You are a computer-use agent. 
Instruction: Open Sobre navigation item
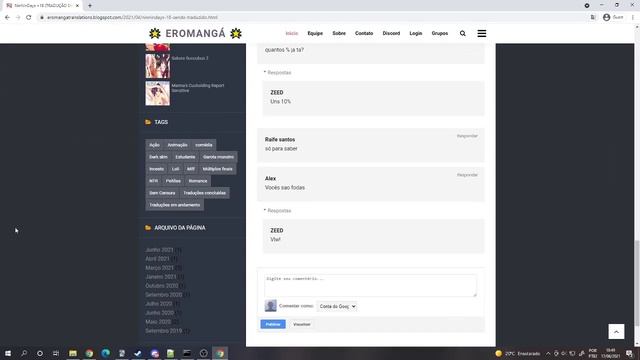(x=339, y=33)
